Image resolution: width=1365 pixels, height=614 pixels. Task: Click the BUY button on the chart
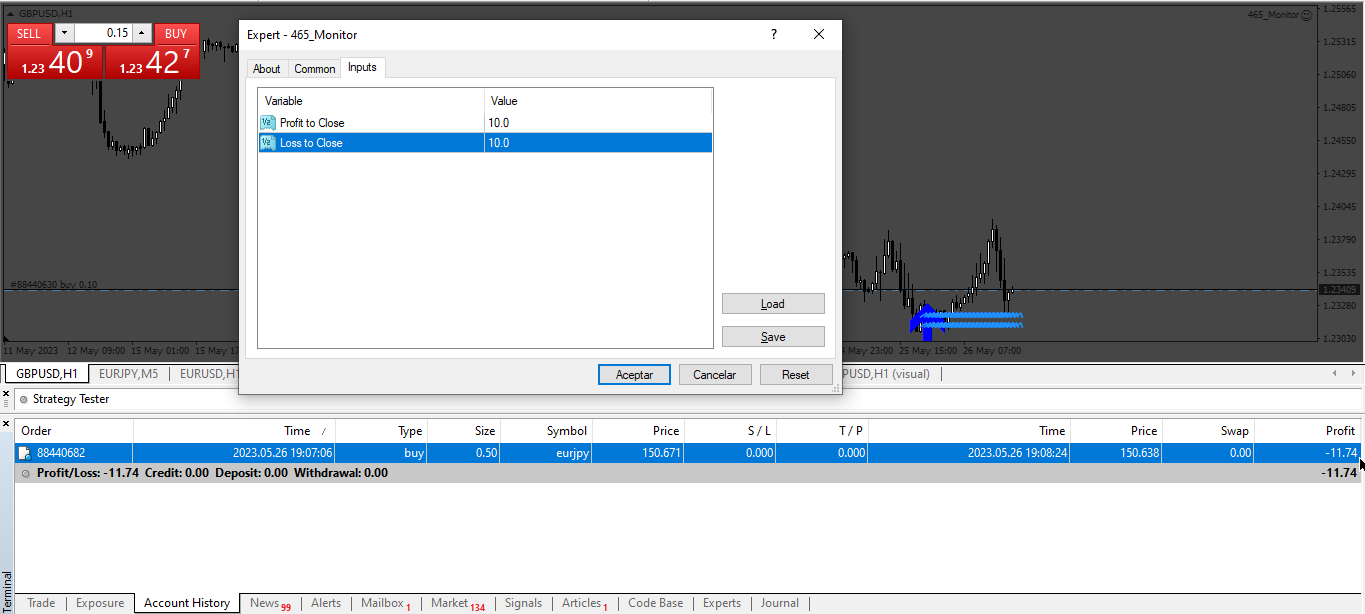coord(176,33)
